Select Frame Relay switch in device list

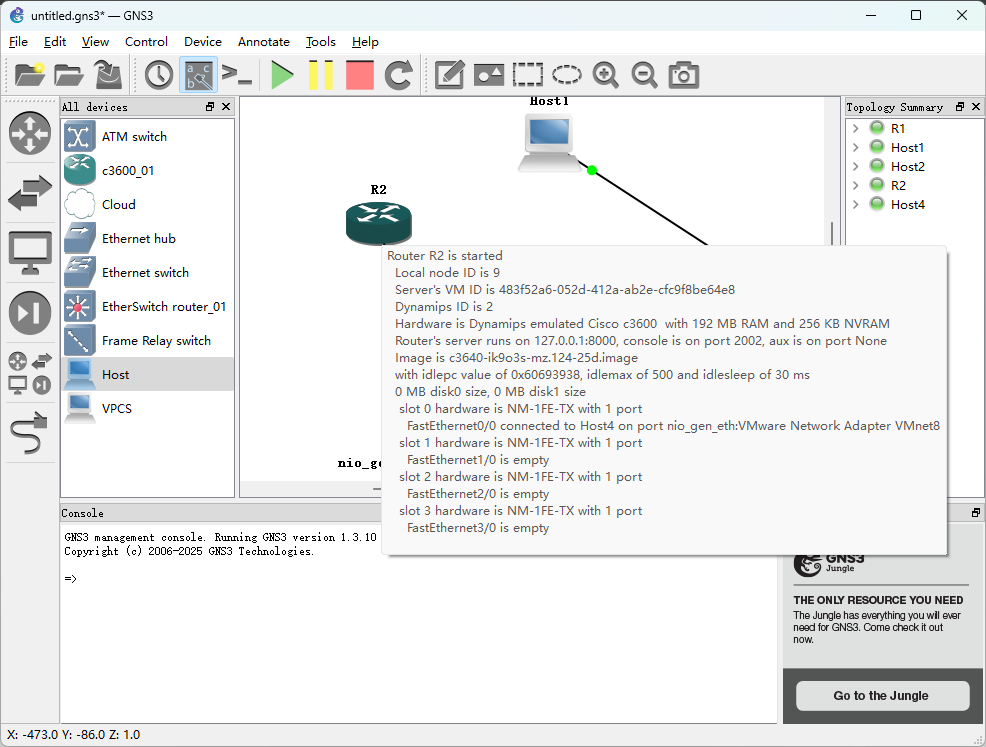coord(148,340)
